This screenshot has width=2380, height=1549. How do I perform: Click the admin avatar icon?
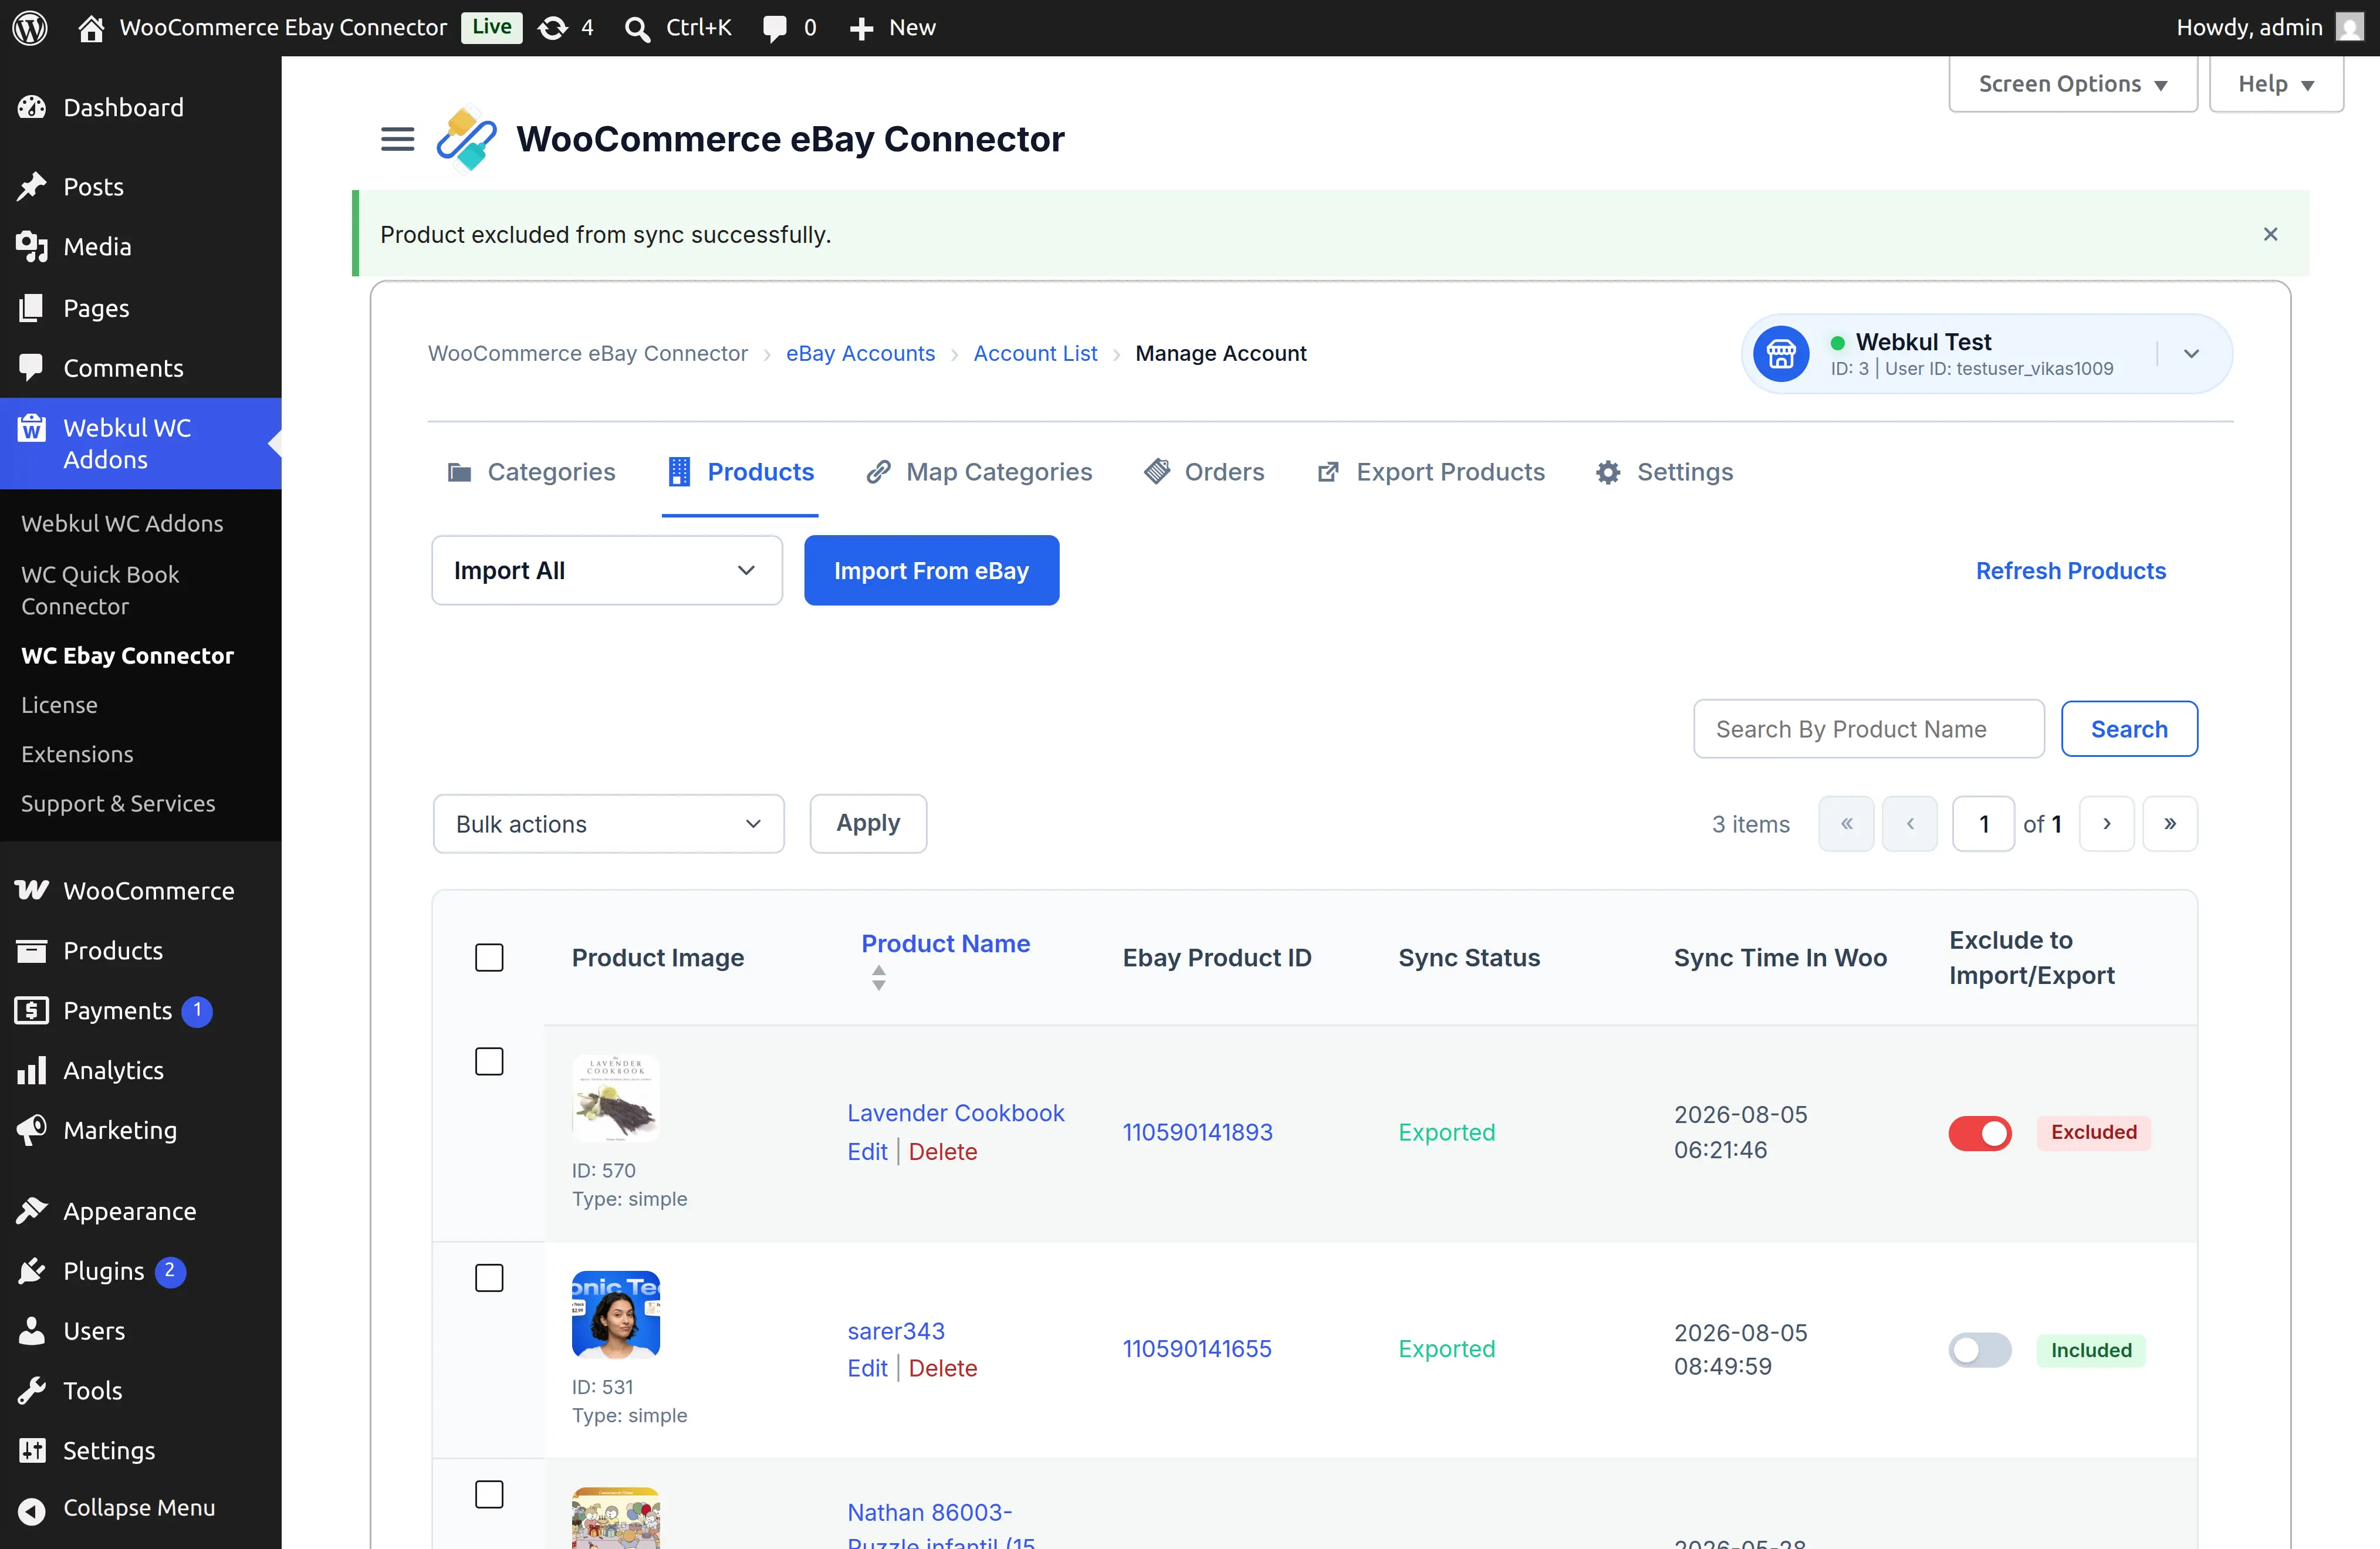[x=2349, y=27]
